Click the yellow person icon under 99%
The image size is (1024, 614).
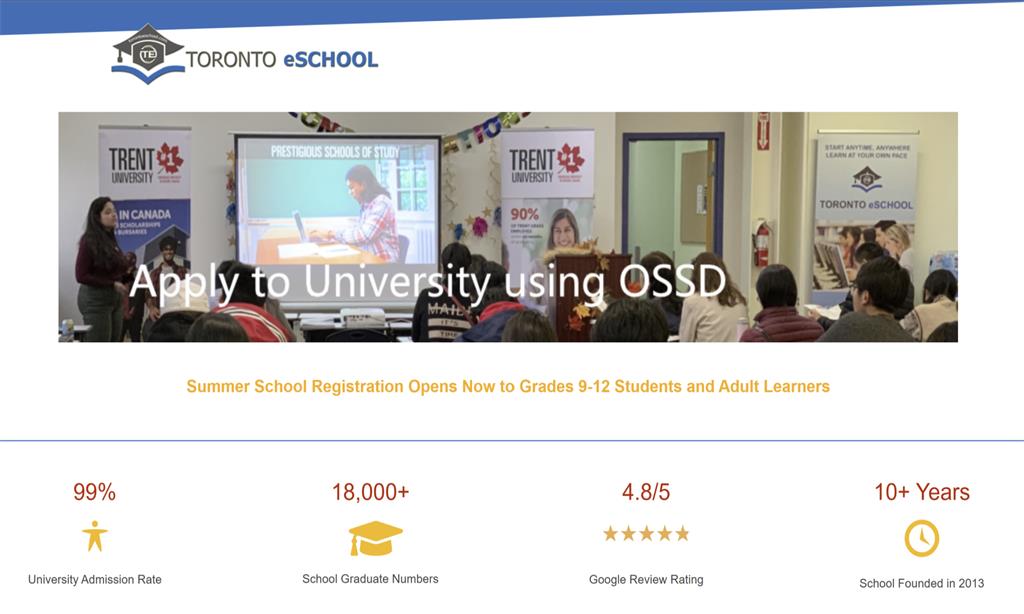pyautogui.click(x=95, y=537)
